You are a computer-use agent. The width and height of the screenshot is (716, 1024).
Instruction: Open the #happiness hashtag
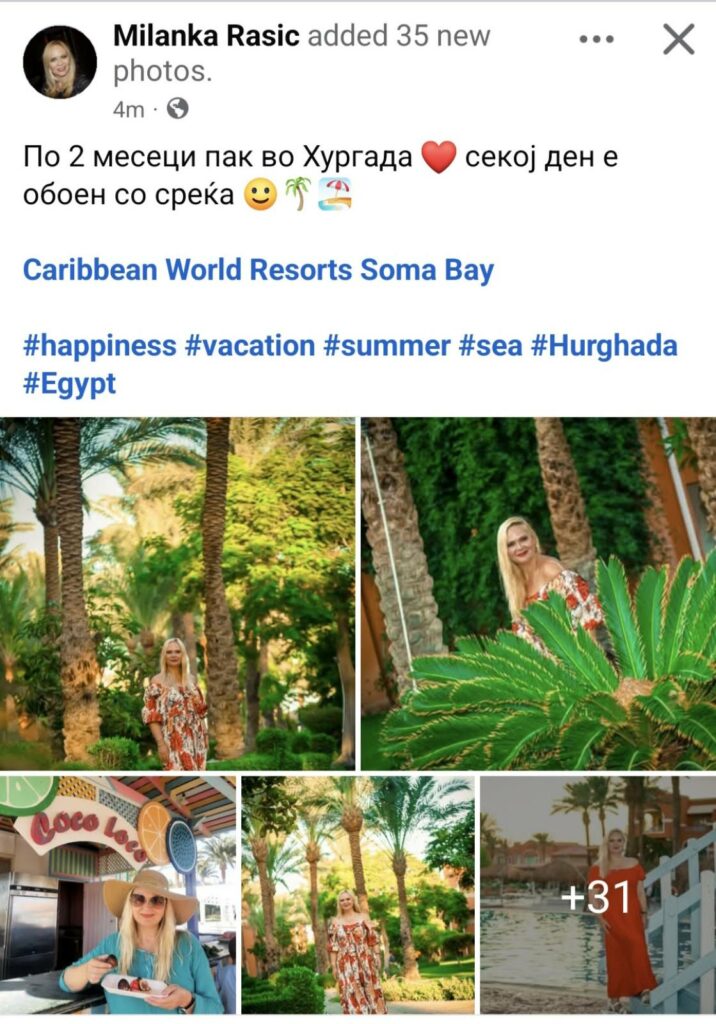100,346
